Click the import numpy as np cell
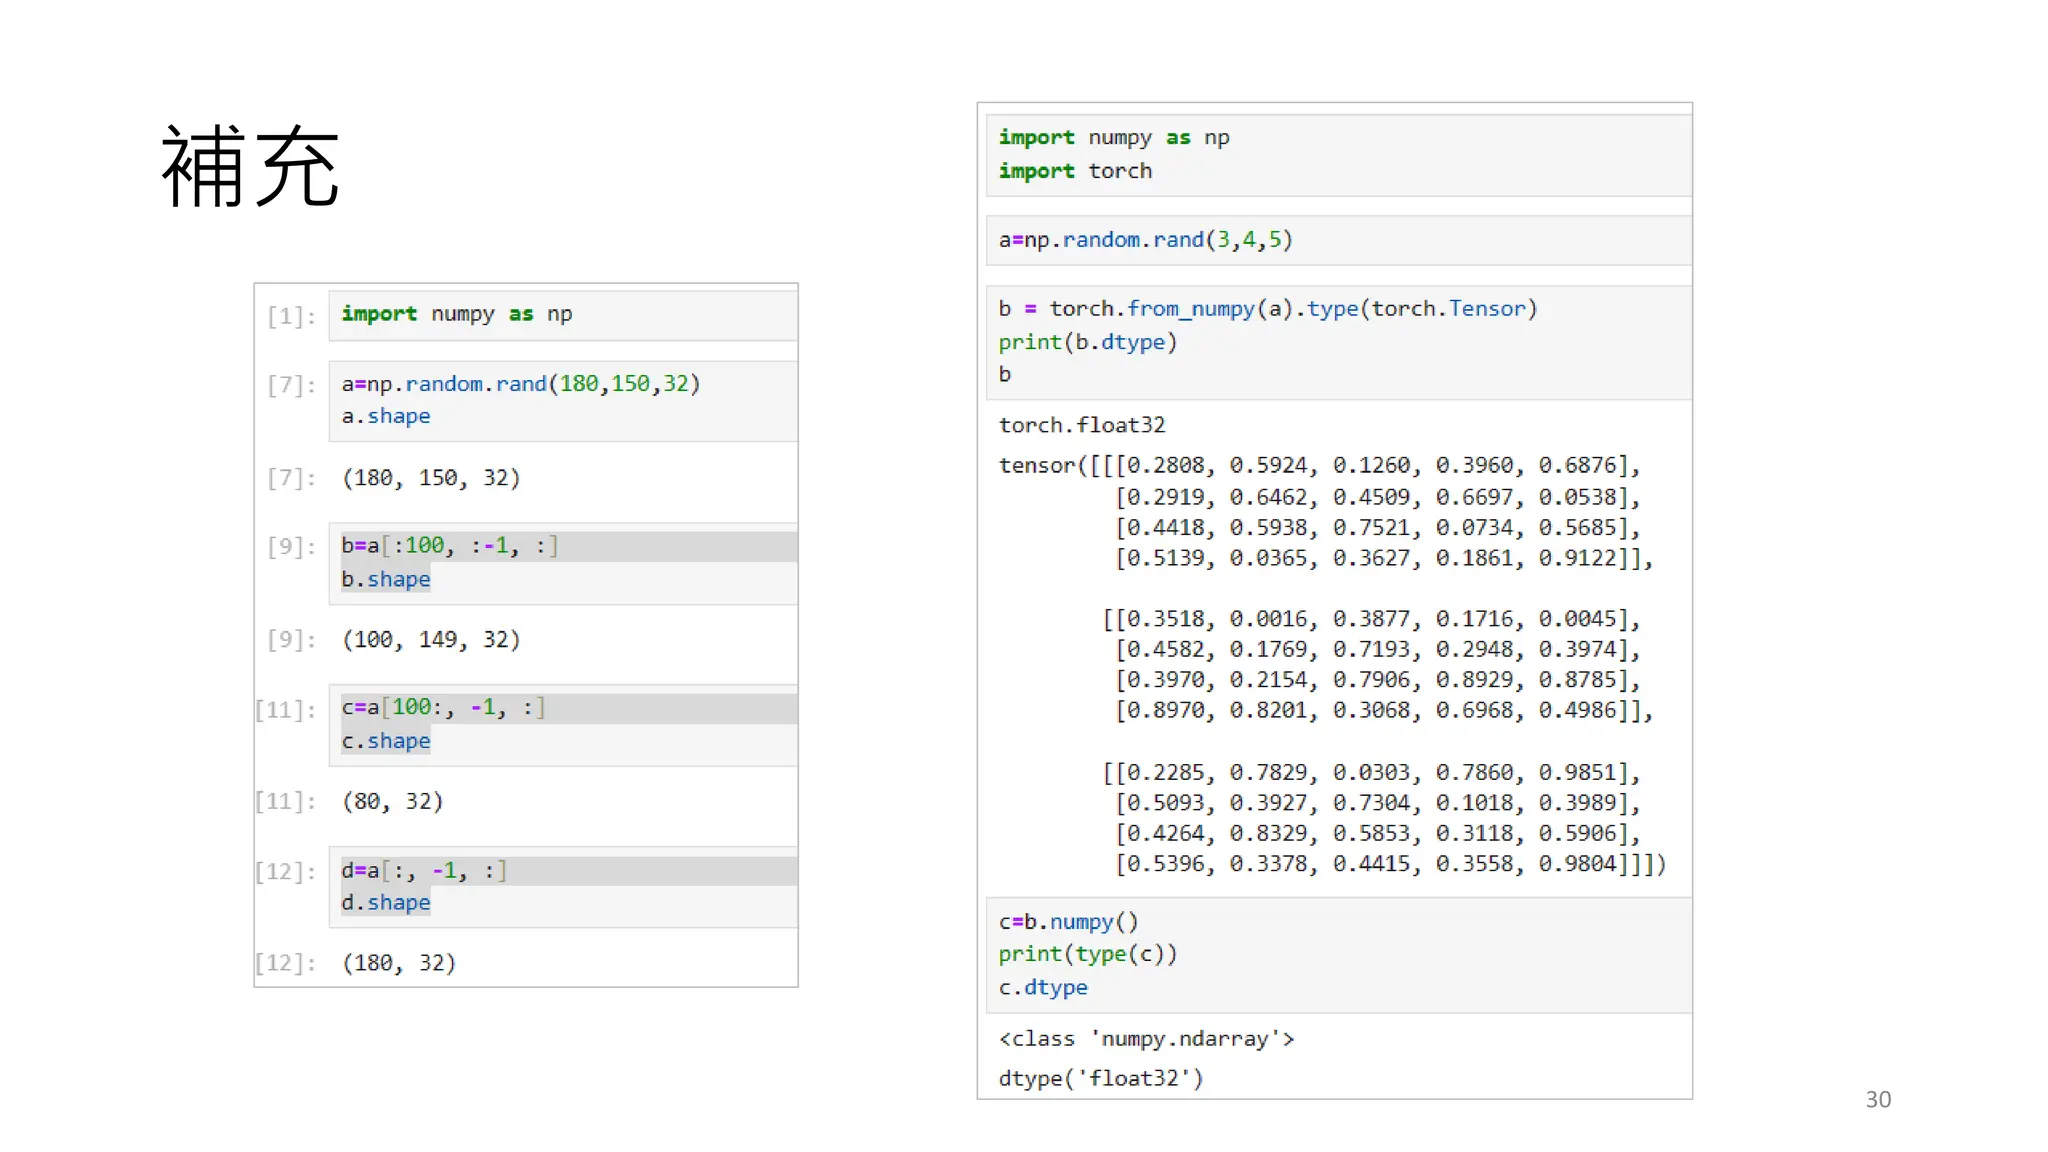 pos(457,314)
